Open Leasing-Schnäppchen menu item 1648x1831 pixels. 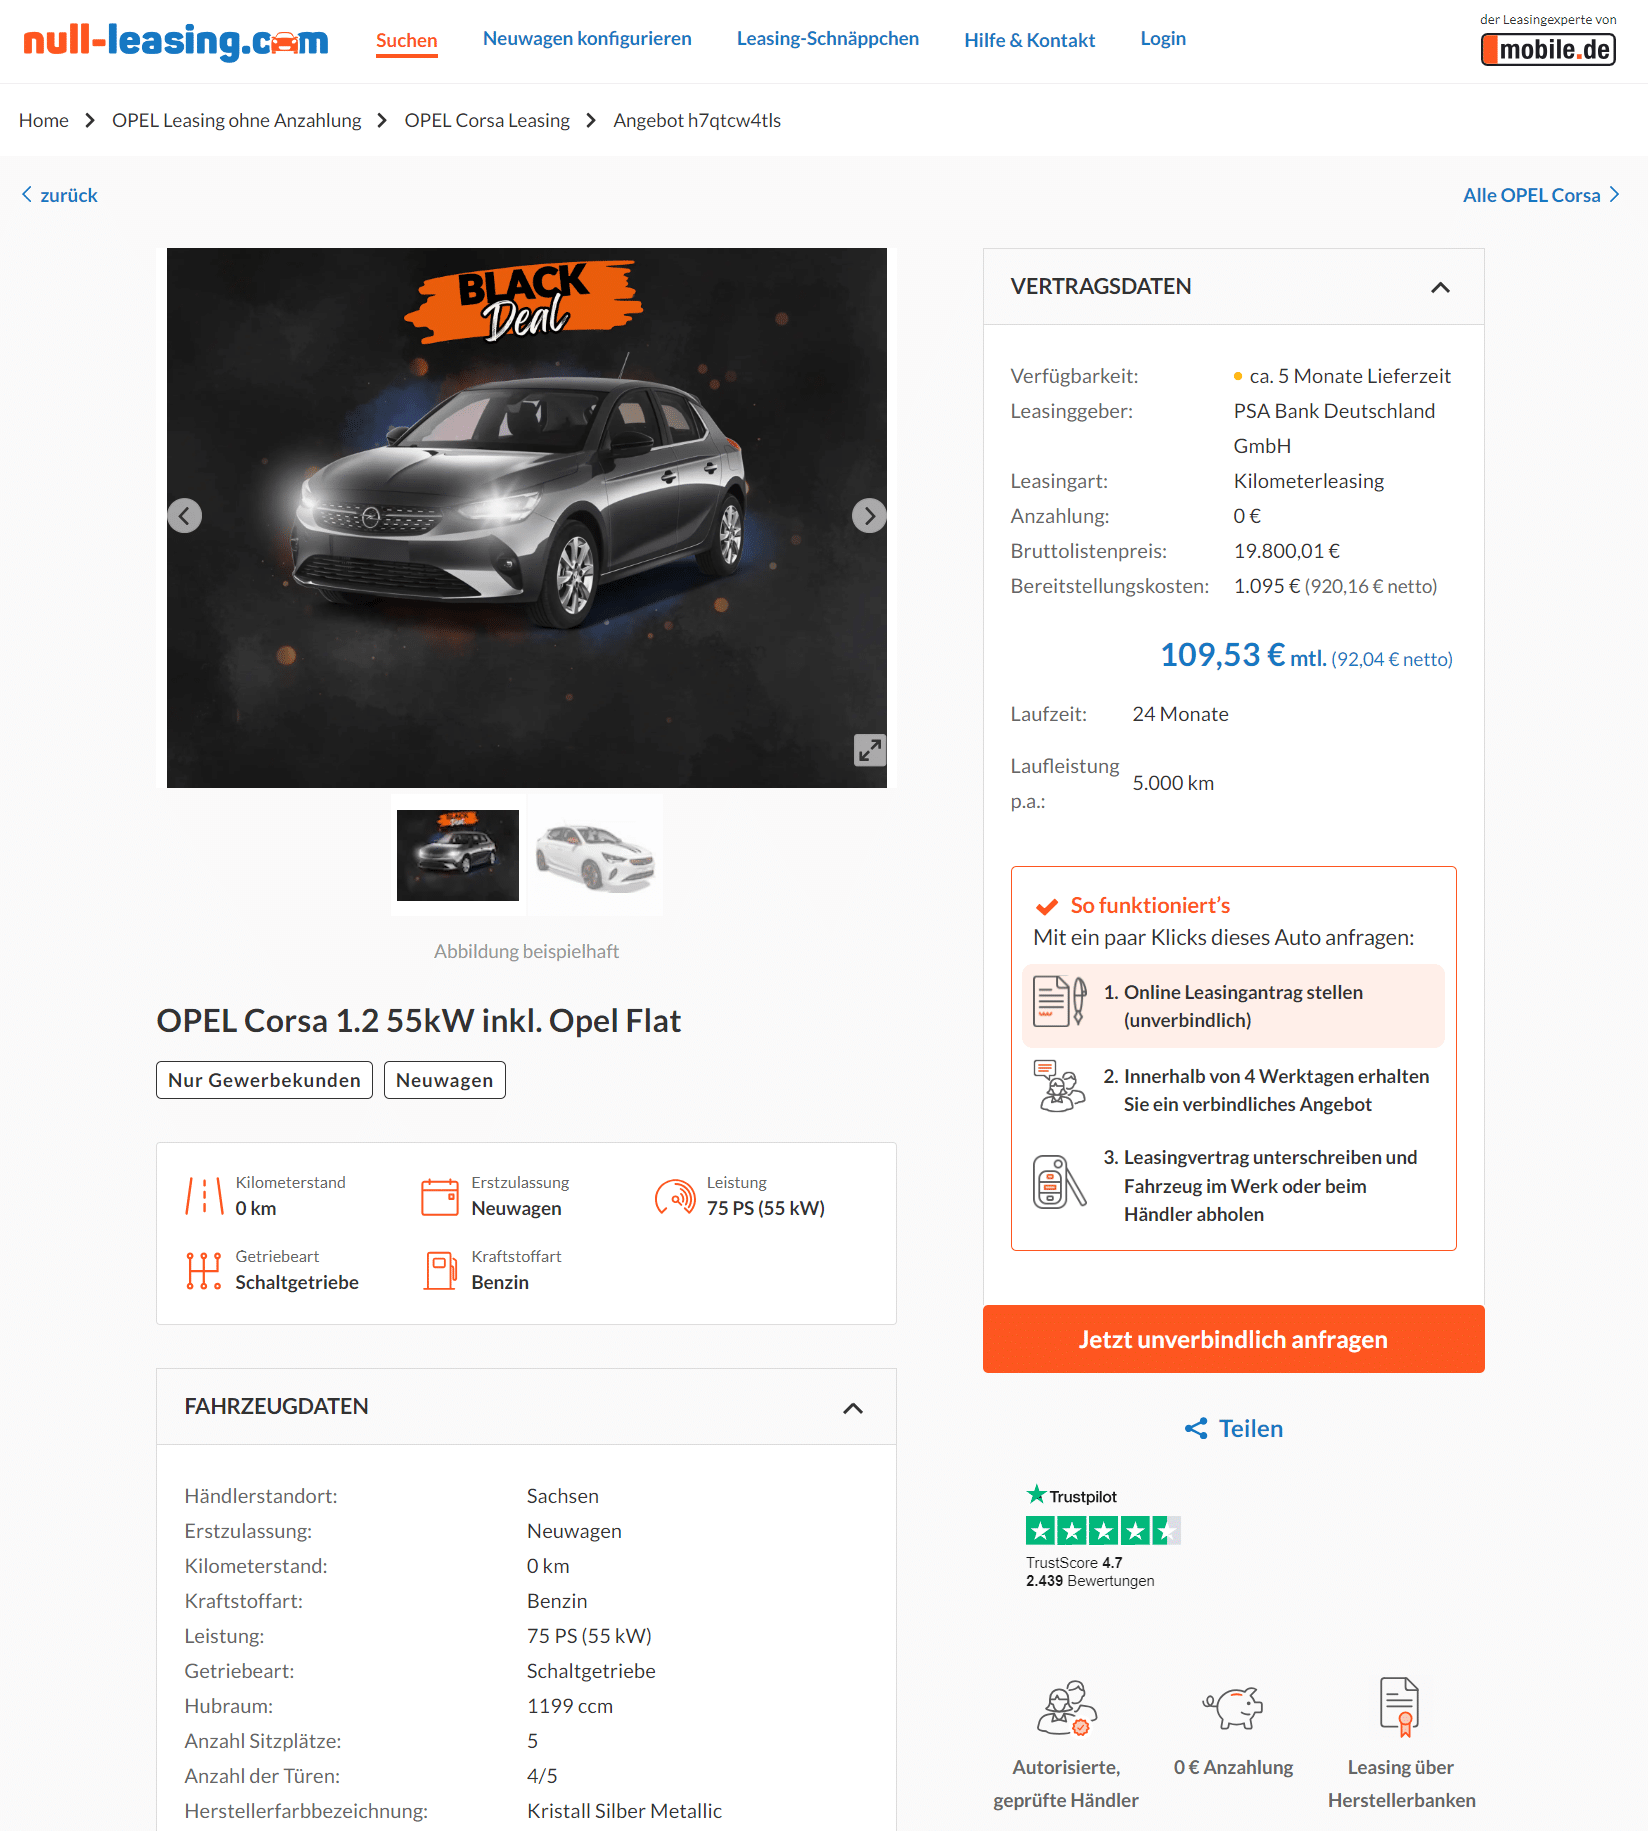[828, 39]
